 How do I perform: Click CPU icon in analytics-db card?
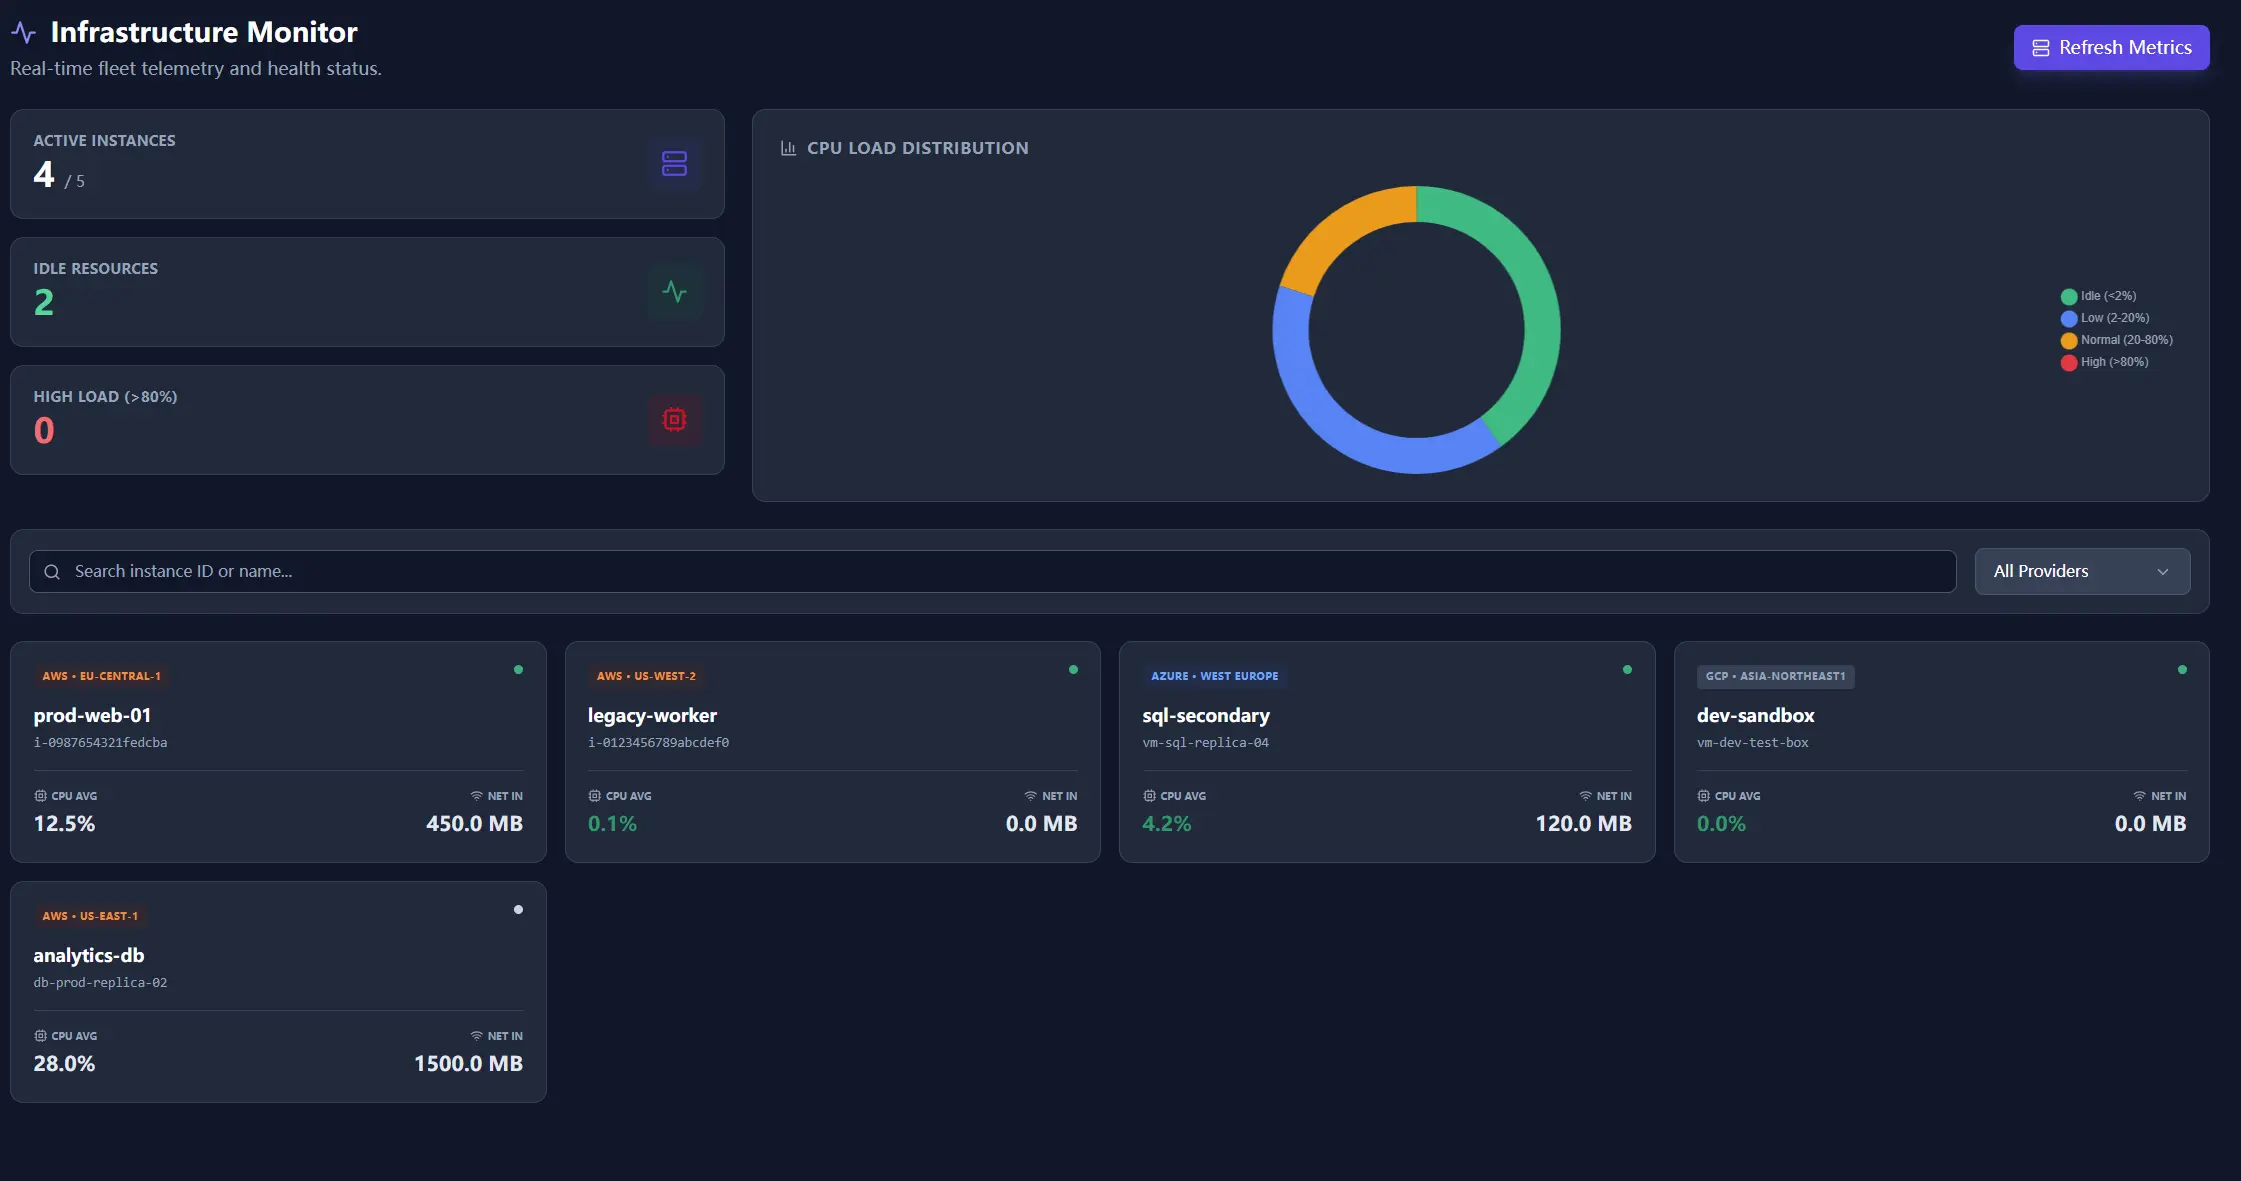coord(40,1036)
